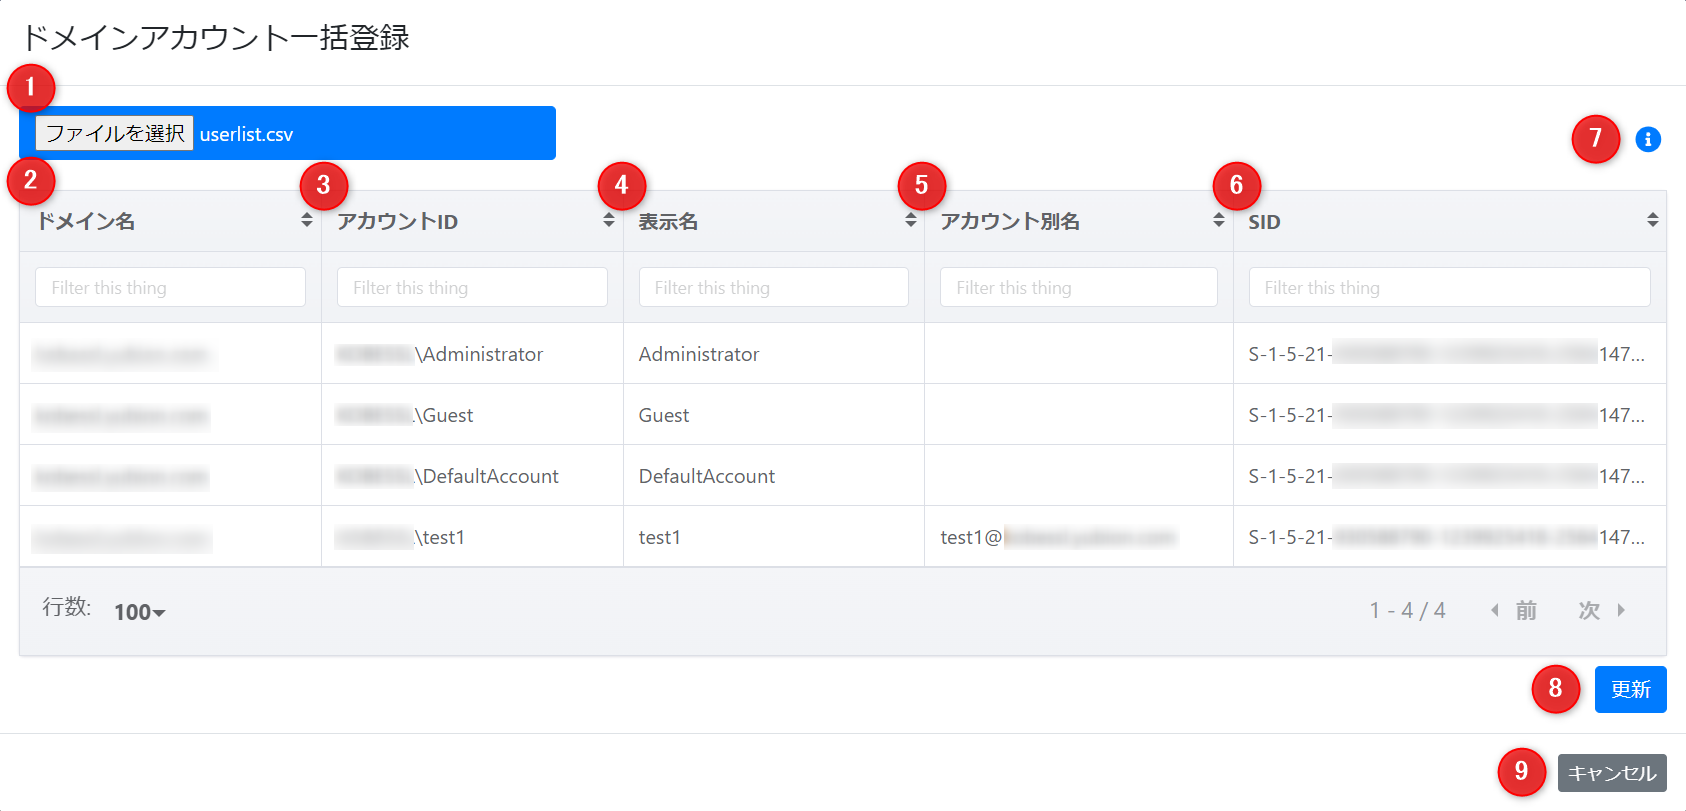Click the ファイルを選択 file chooser button
1686x811 pixels.
tap(114, 133)
